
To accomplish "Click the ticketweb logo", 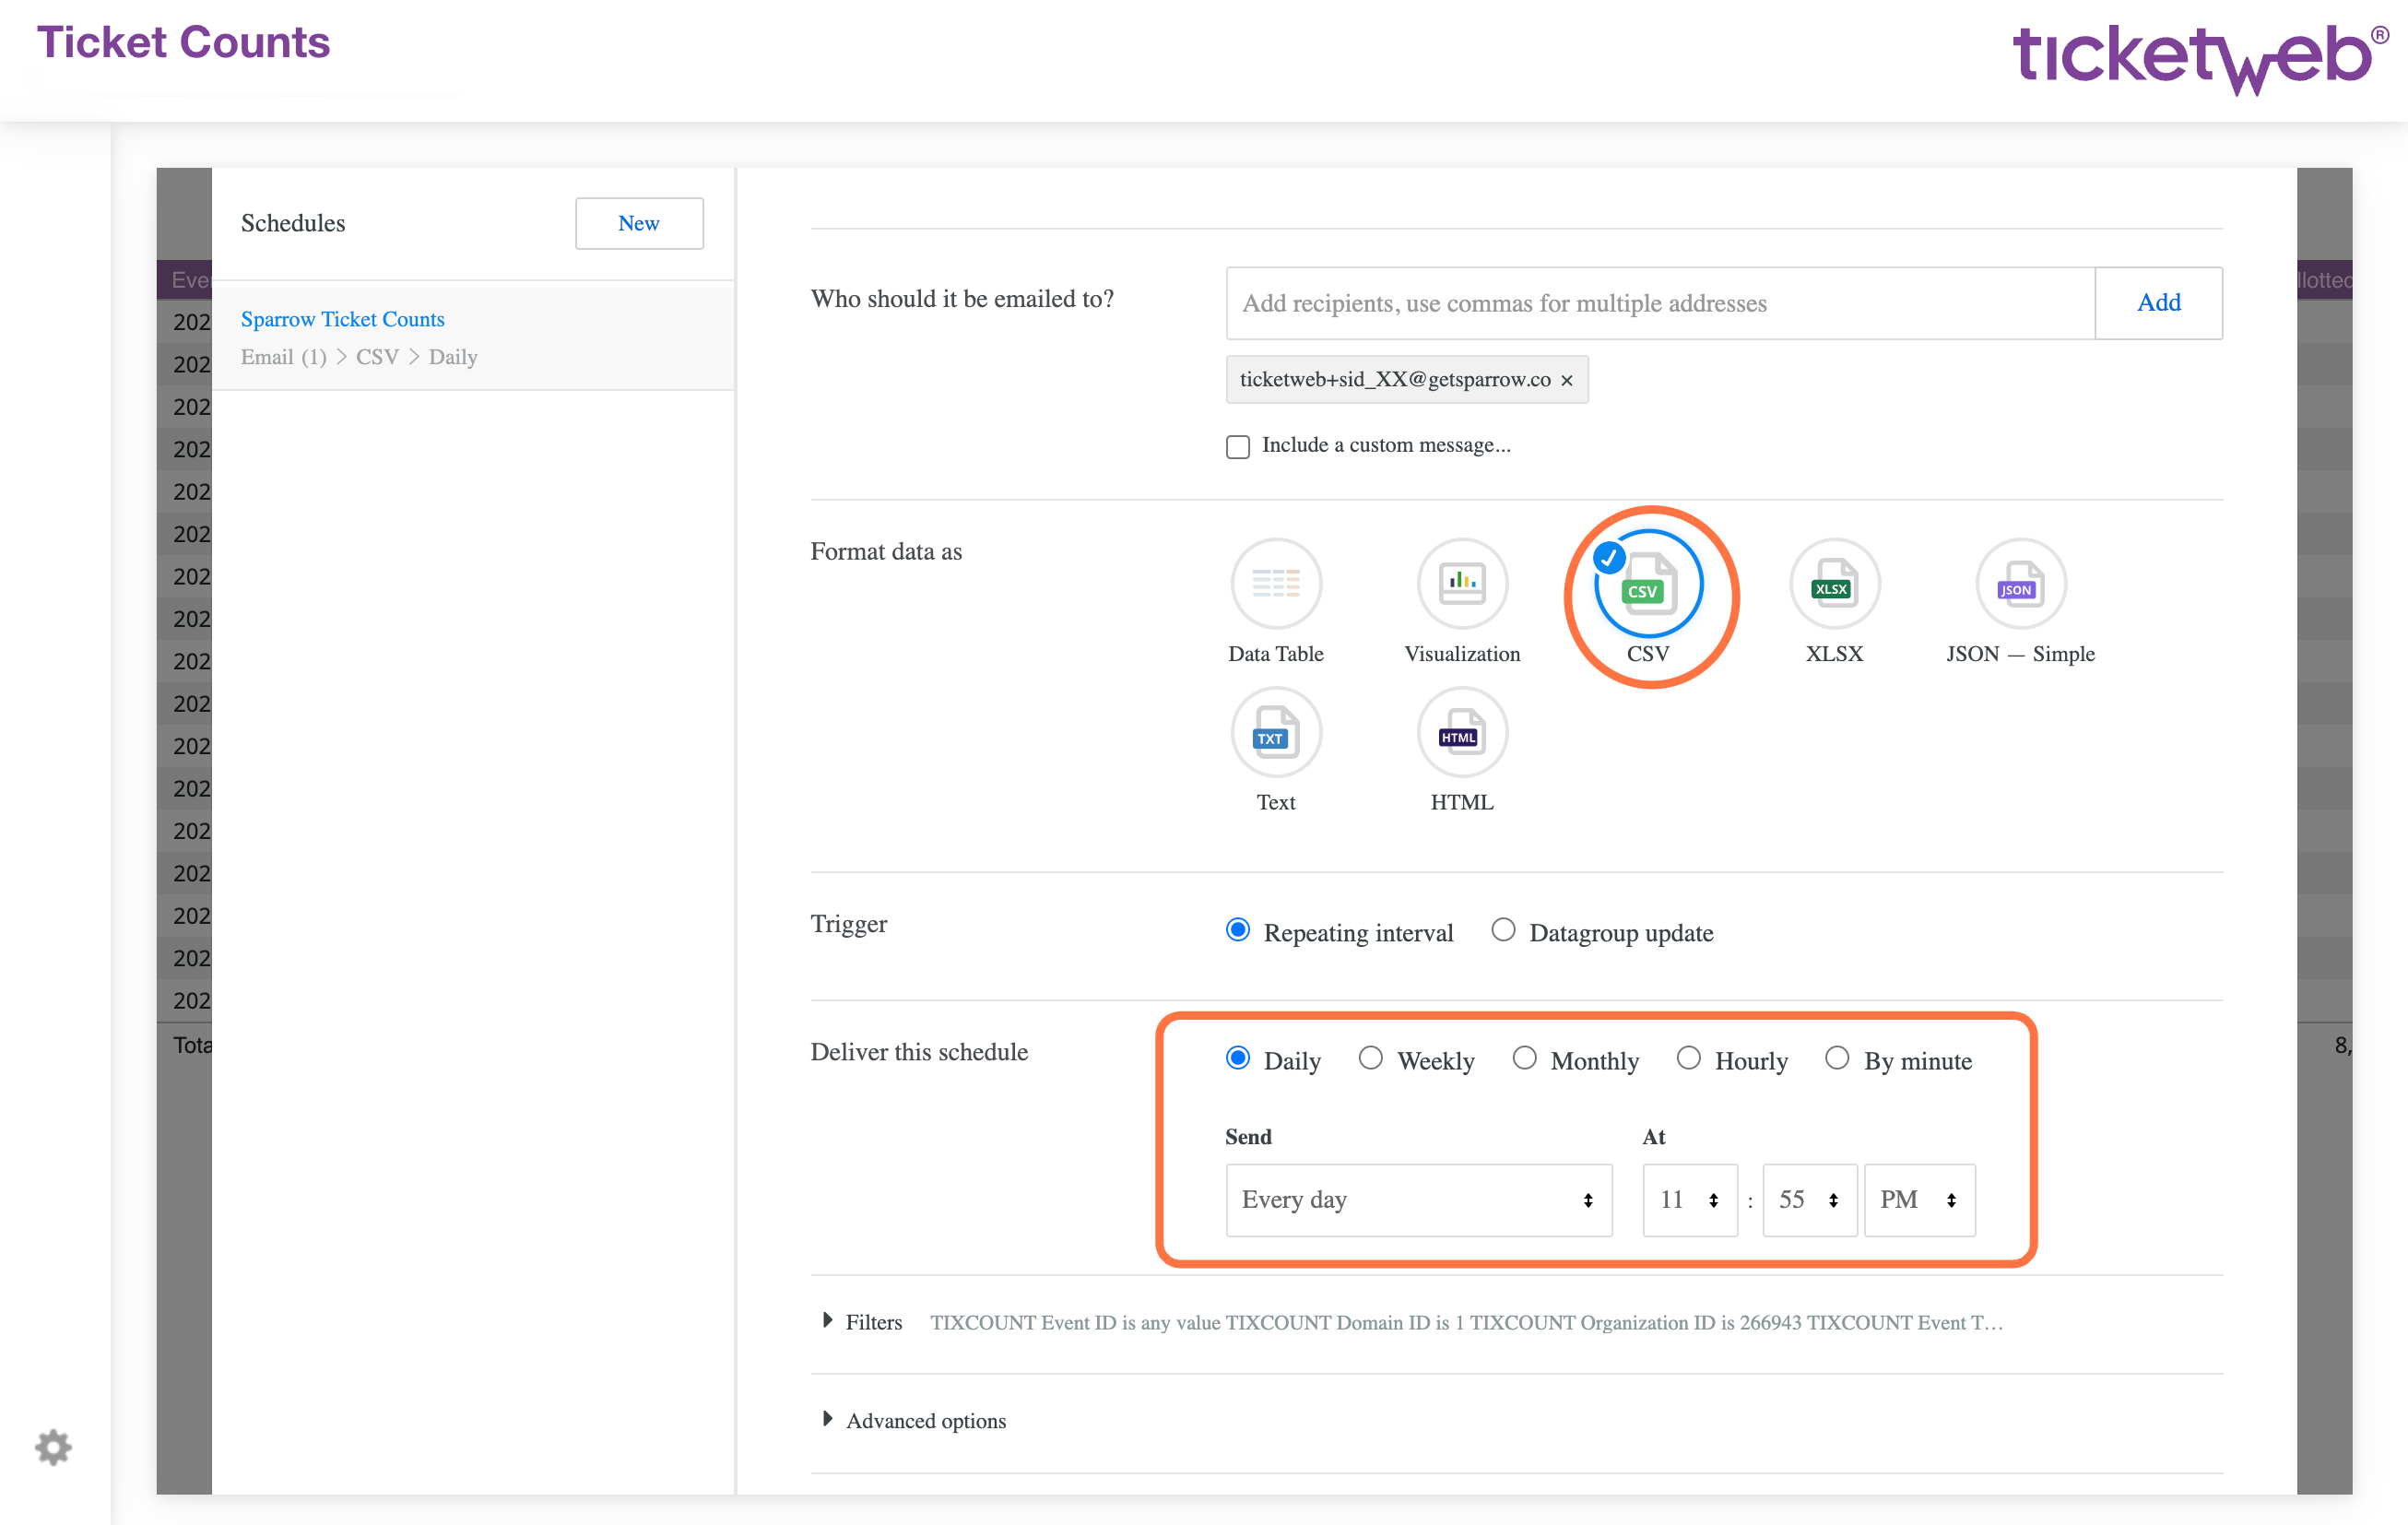I will point(2199,58).
